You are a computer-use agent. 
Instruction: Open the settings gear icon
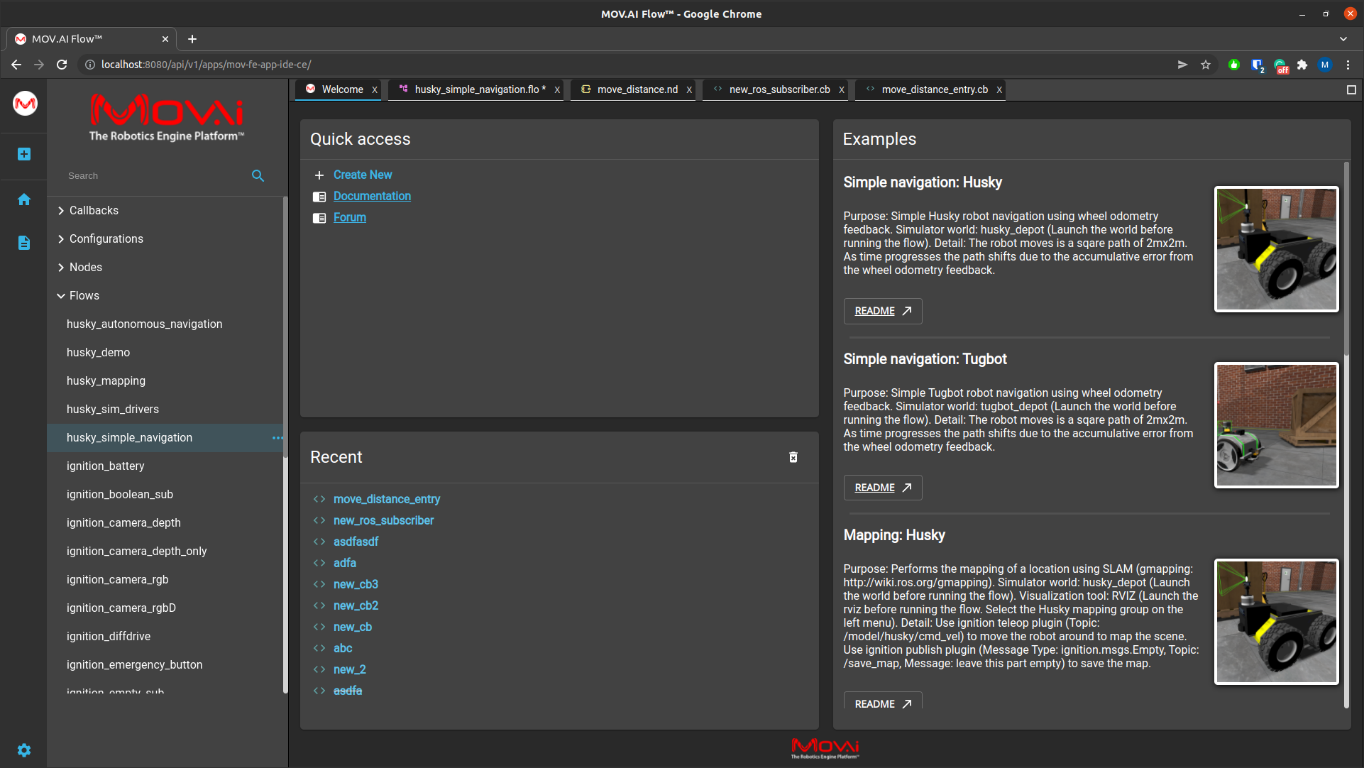point(24,750)
